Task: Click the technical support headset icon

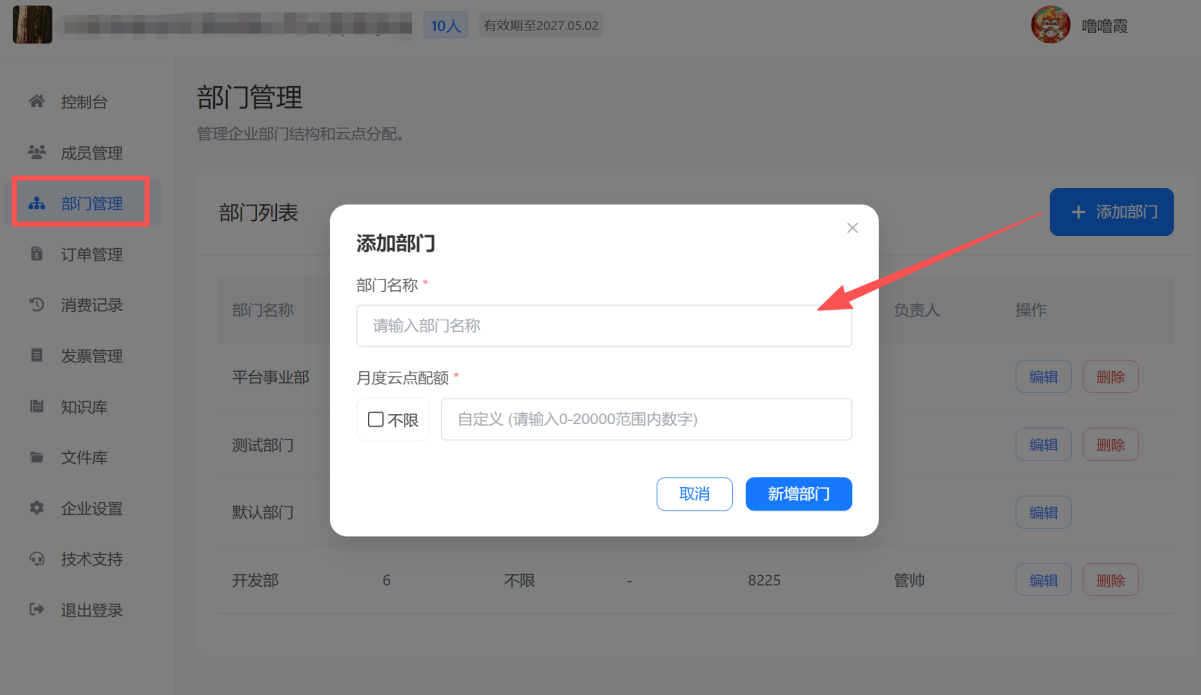Action: (x=37, y=559)
